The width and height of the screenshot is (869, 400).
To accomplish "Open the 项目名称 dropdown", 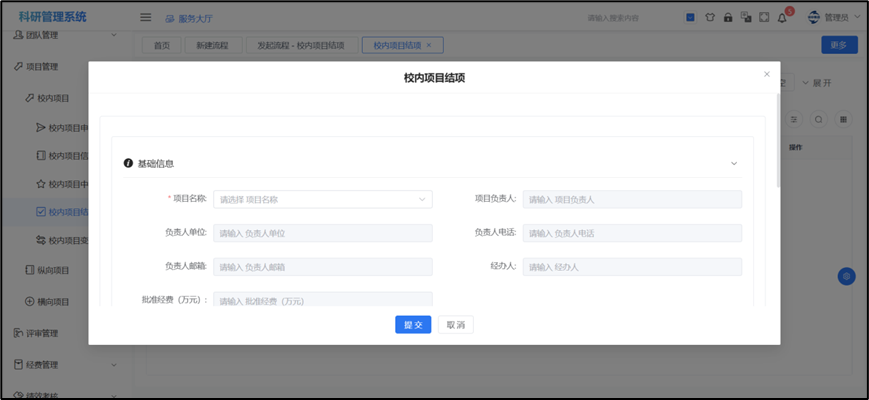I will [323, 199].
